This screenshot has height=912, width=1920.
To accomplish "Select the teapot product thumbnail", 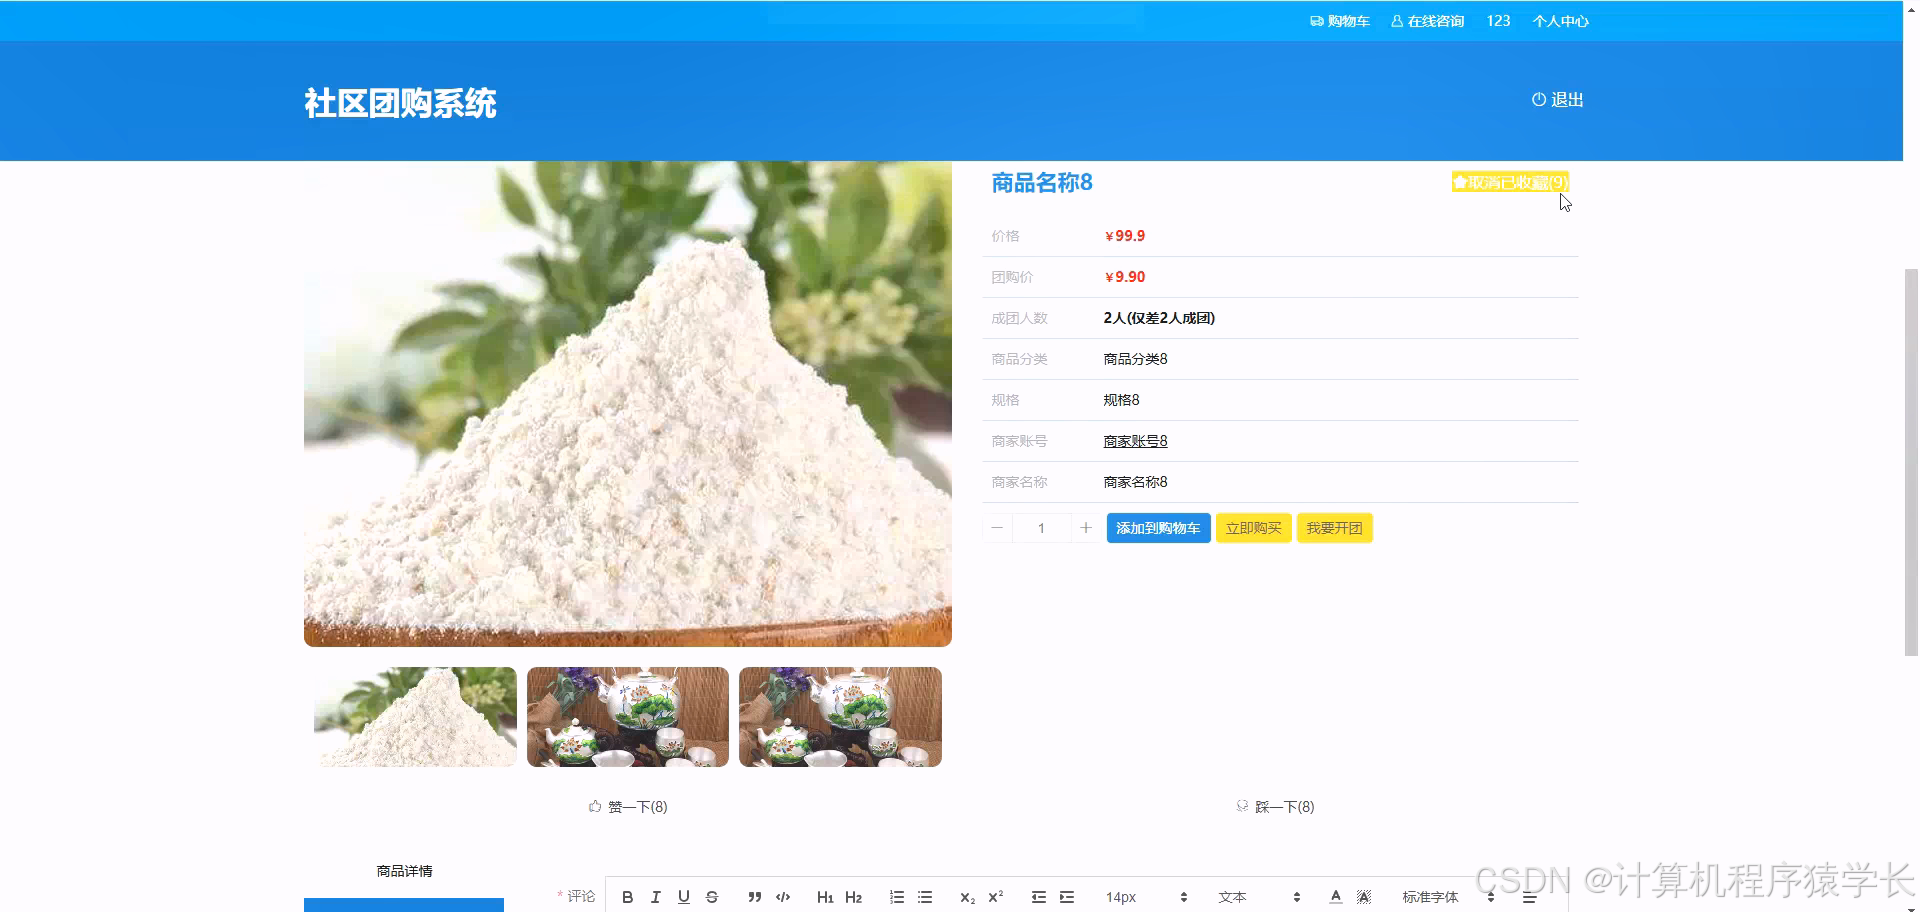I will (627, 716).
